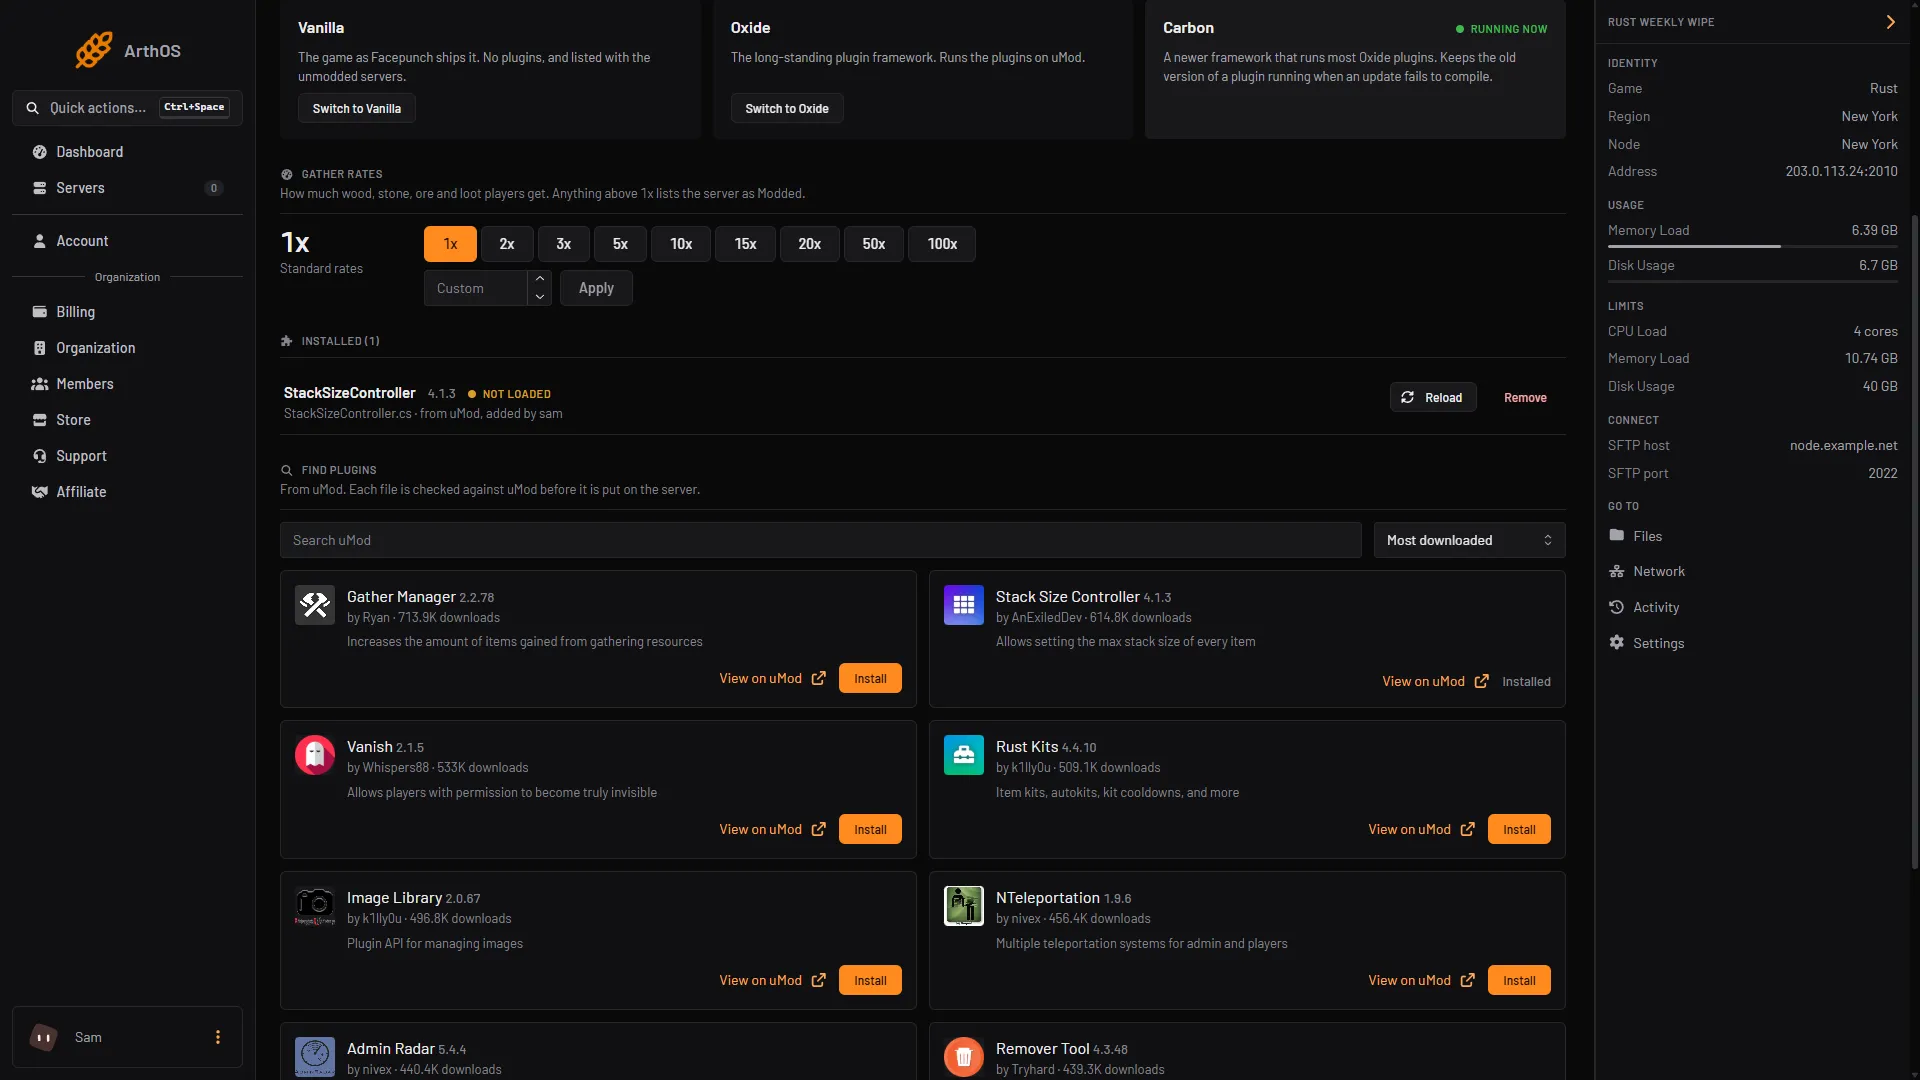Reload the StackSizeController plugin

point(1433,398)
